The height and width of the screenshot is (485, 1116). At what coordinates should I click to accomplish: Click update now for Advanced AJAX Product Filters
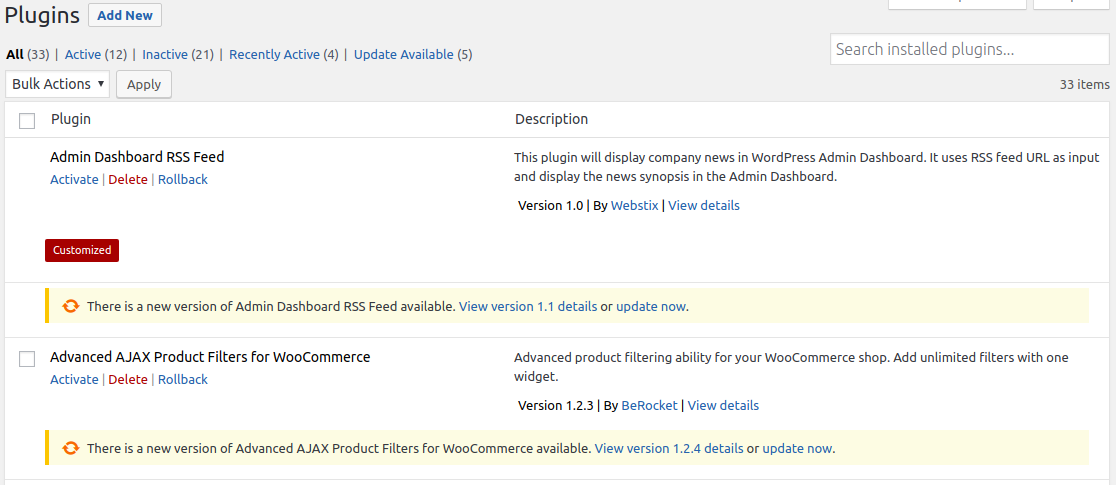coord(797,449)
